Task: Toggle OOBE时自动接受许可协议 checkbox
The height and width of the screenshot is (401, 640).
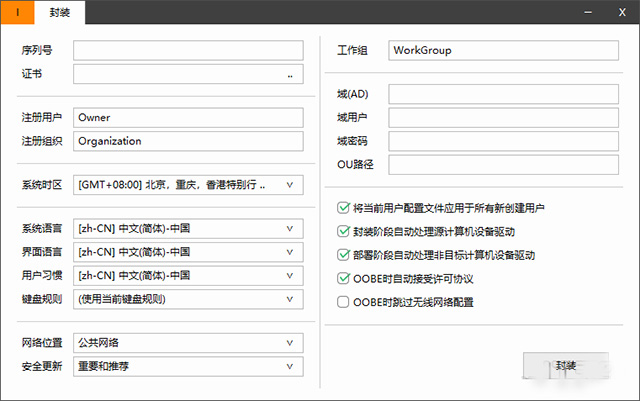Action: pyautogui.click(x=344, y=278)
